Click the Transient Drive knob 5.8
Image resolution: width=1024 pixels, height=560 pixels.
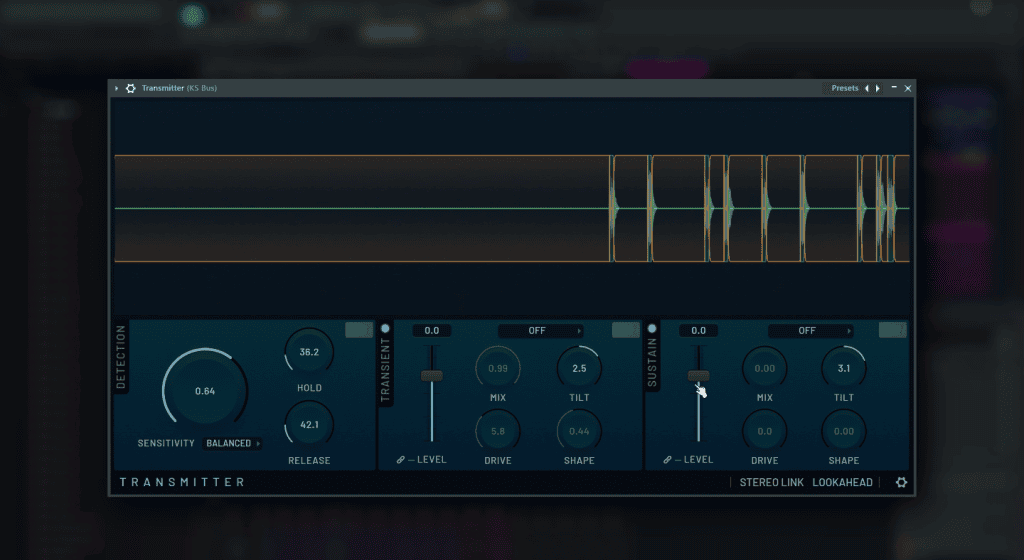pos(498,431)
